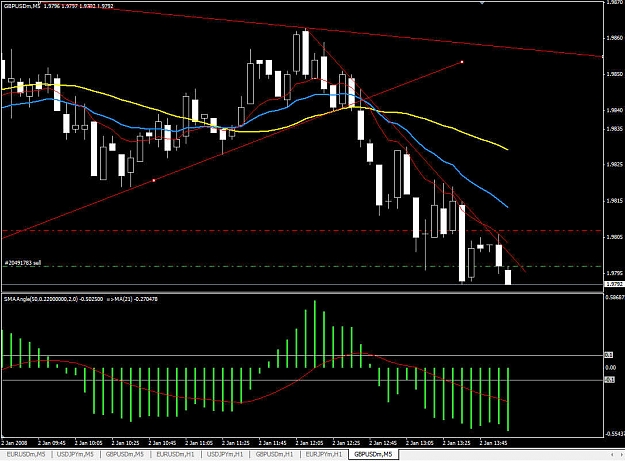
Task: Click the '#20491783 sell' order label
Action: pyautogui.click(x=23, y=263)
